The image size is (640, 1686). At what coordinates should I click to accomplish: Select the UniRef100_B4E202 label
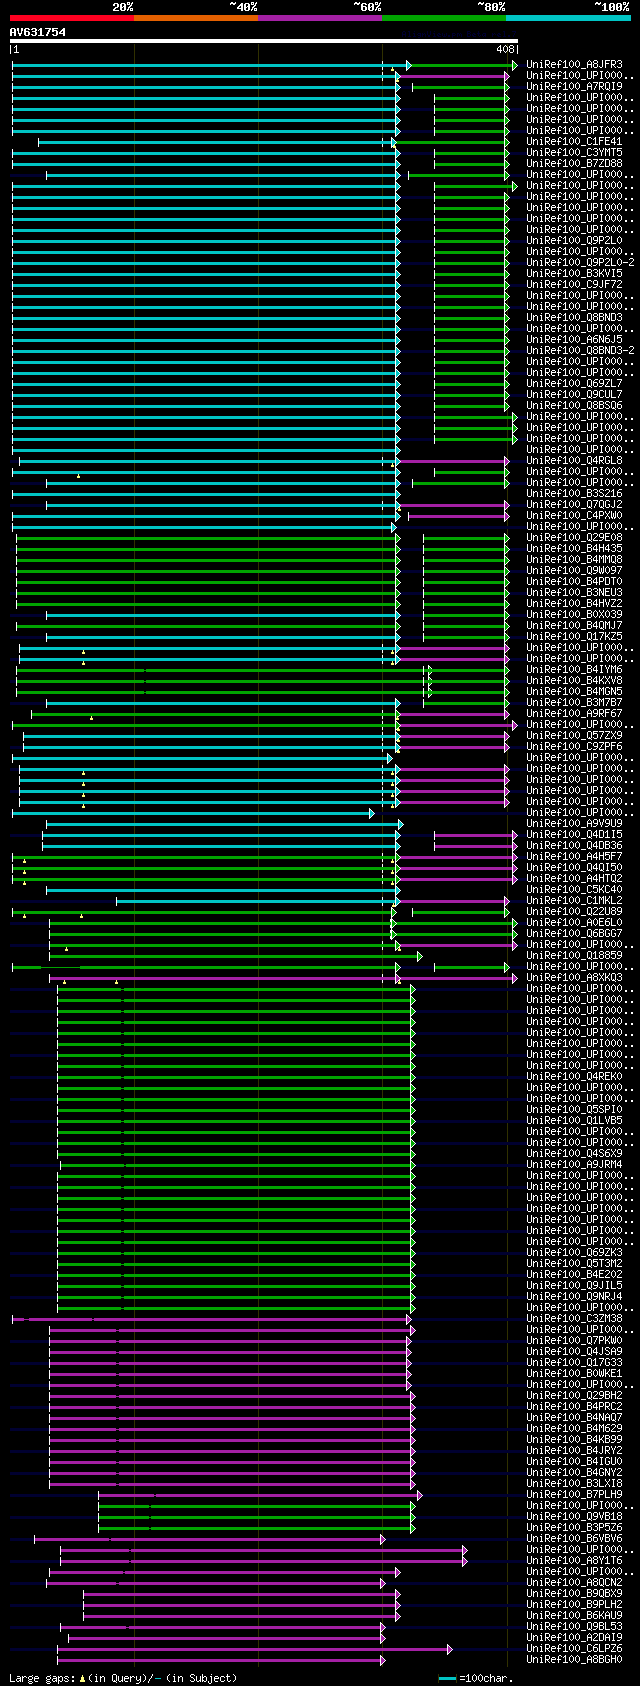574,1275
